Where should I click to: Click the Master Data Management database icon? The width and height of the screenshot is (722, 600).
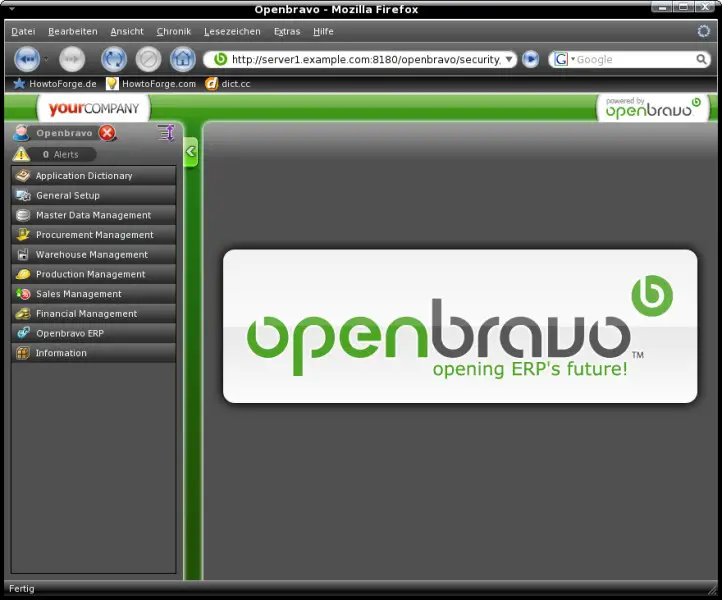click(x=23, y=215)
